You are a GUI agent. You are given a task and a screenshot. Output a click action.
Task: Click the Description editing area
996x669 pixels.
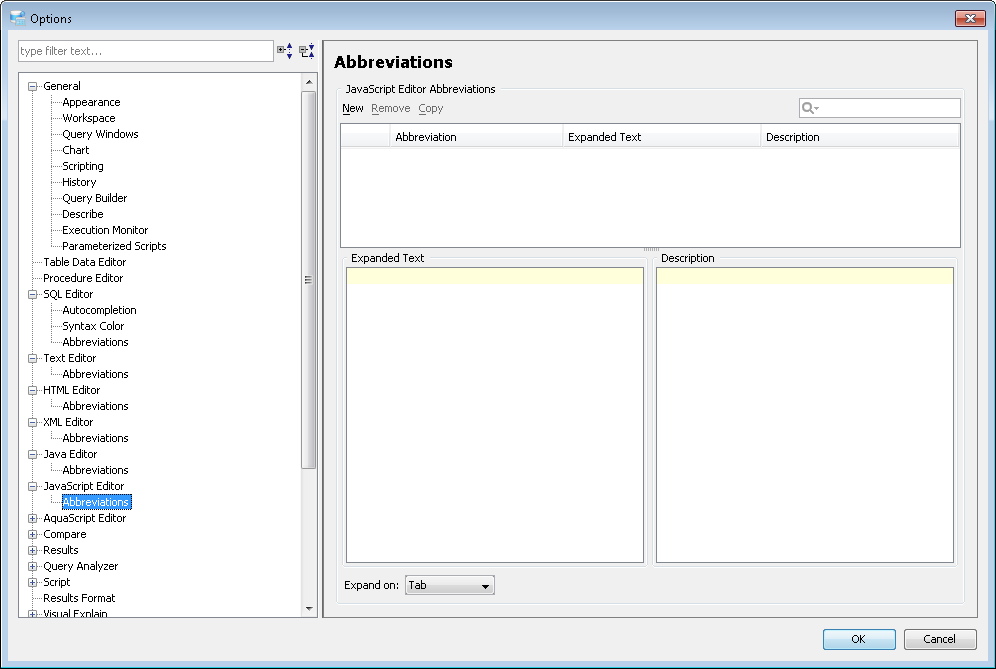pos(805,415)
